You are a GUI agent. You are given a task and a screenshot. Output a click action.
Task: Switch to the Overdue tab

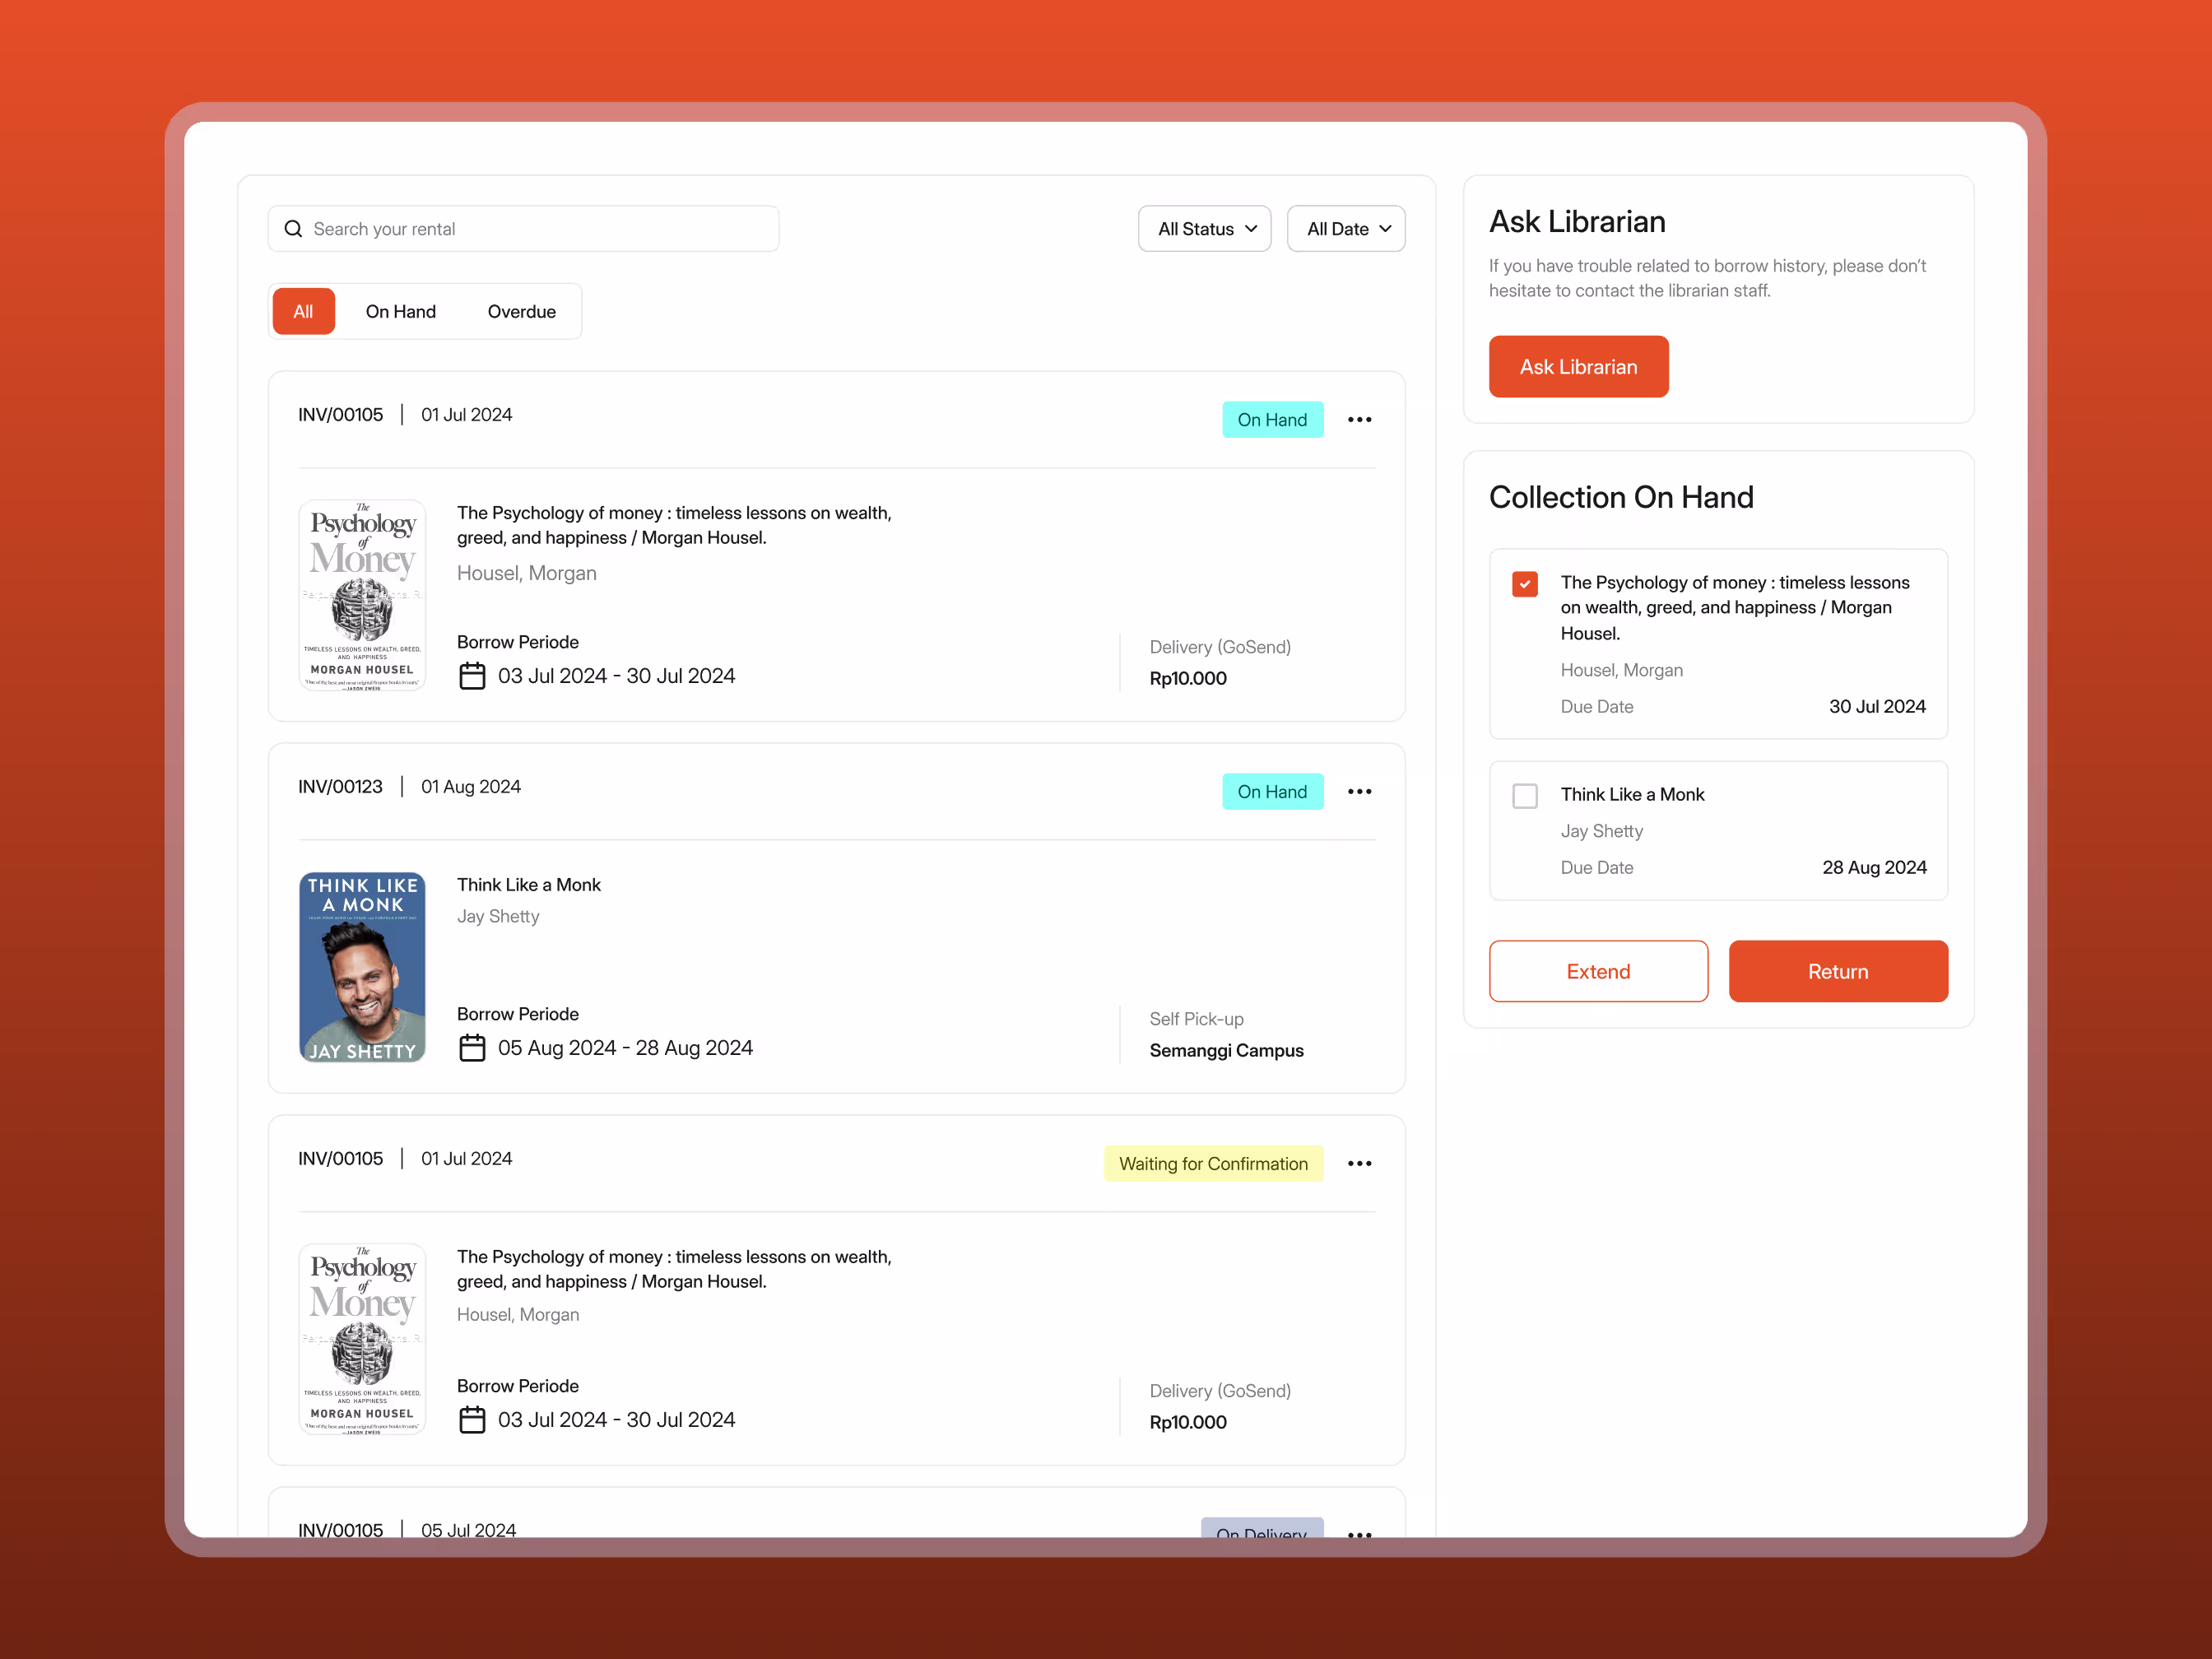tap(522, 312)
